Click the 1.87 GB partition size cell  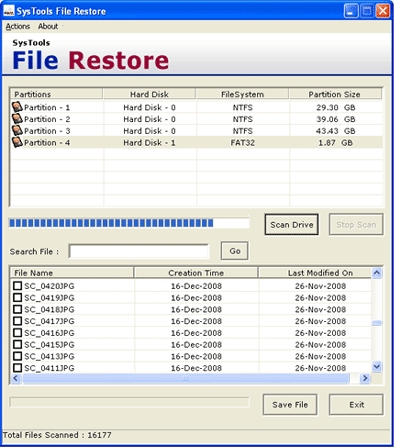pos(335,143)
